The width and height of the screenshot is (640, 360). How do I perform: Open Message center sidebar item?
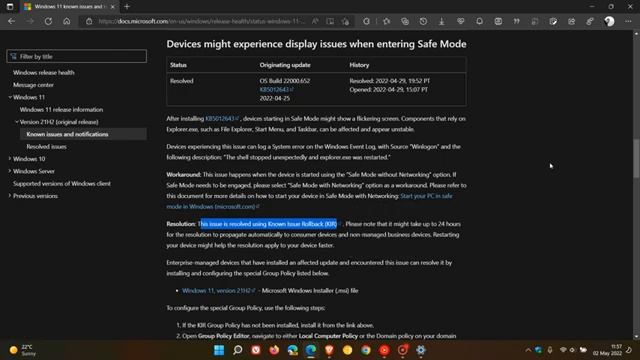point(33,85)
